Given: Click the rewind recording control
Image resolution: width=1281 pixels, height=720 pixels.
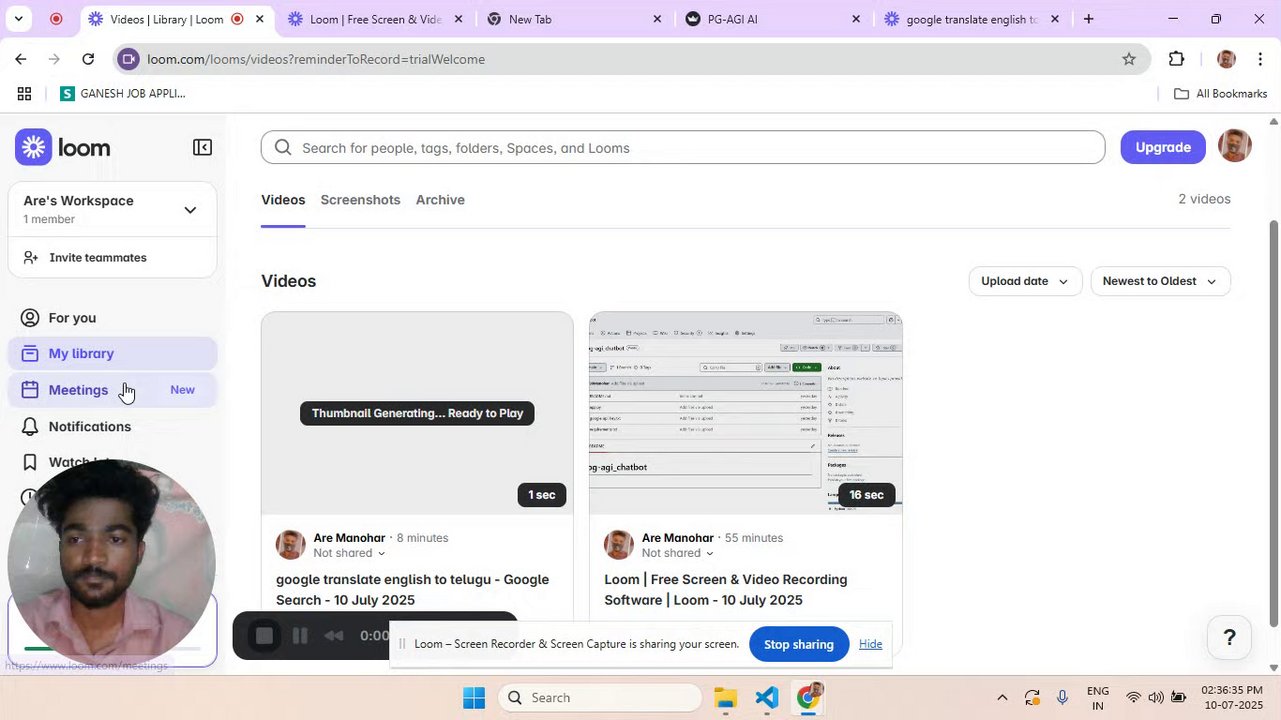Looking at the screenshot, I should 334,636.
